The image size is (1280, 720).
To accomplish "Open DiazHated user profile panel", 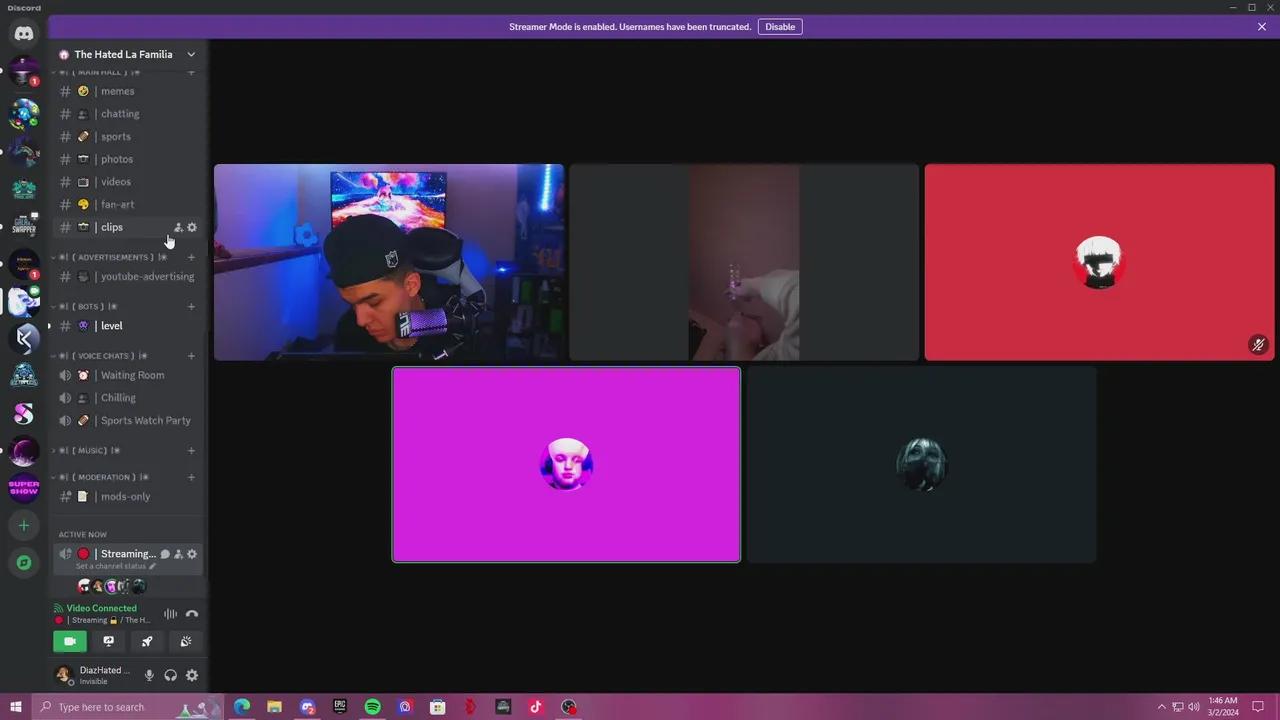I will tap(96, 675).
